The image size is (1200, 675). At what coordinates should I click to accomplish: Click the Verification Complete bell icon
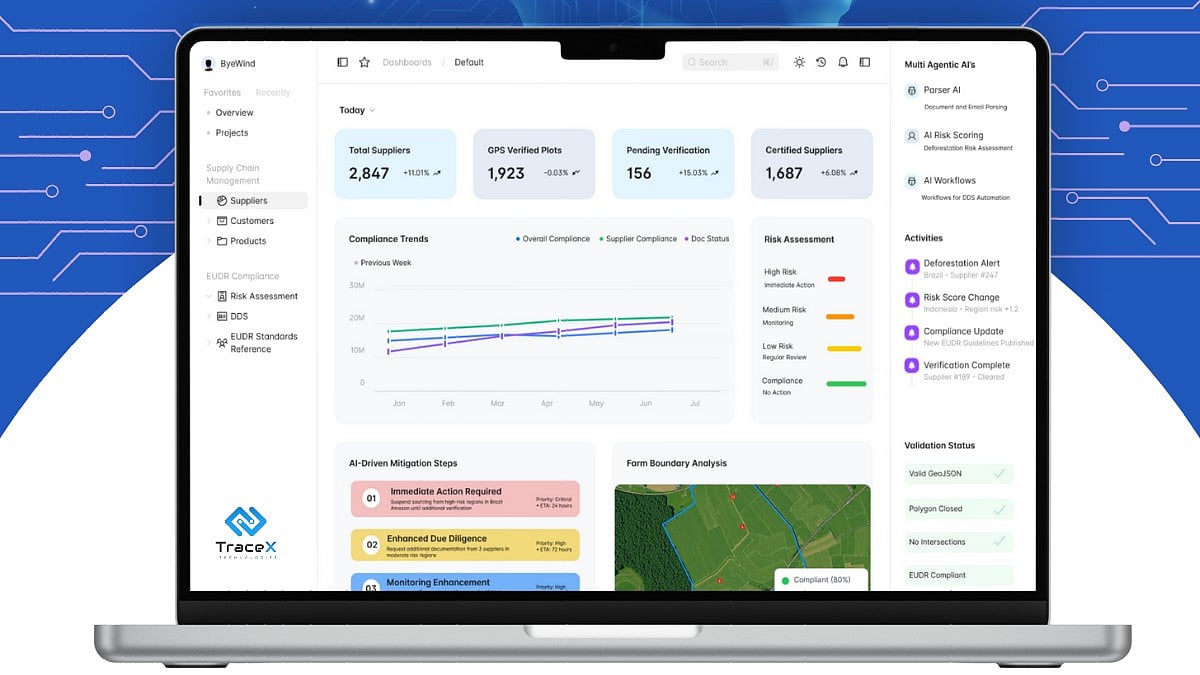pyautogui.click(x=912, y=367)
